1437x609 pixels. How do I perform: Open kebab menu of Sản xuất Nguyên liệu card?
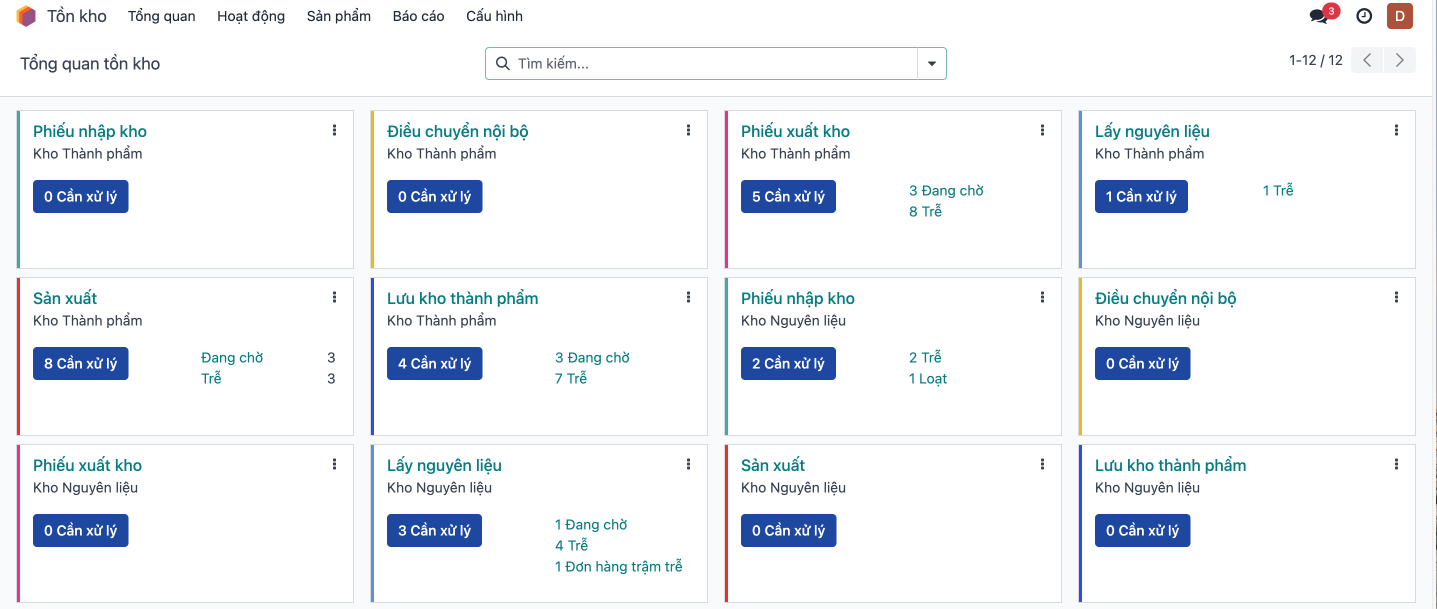(1042, 465)
